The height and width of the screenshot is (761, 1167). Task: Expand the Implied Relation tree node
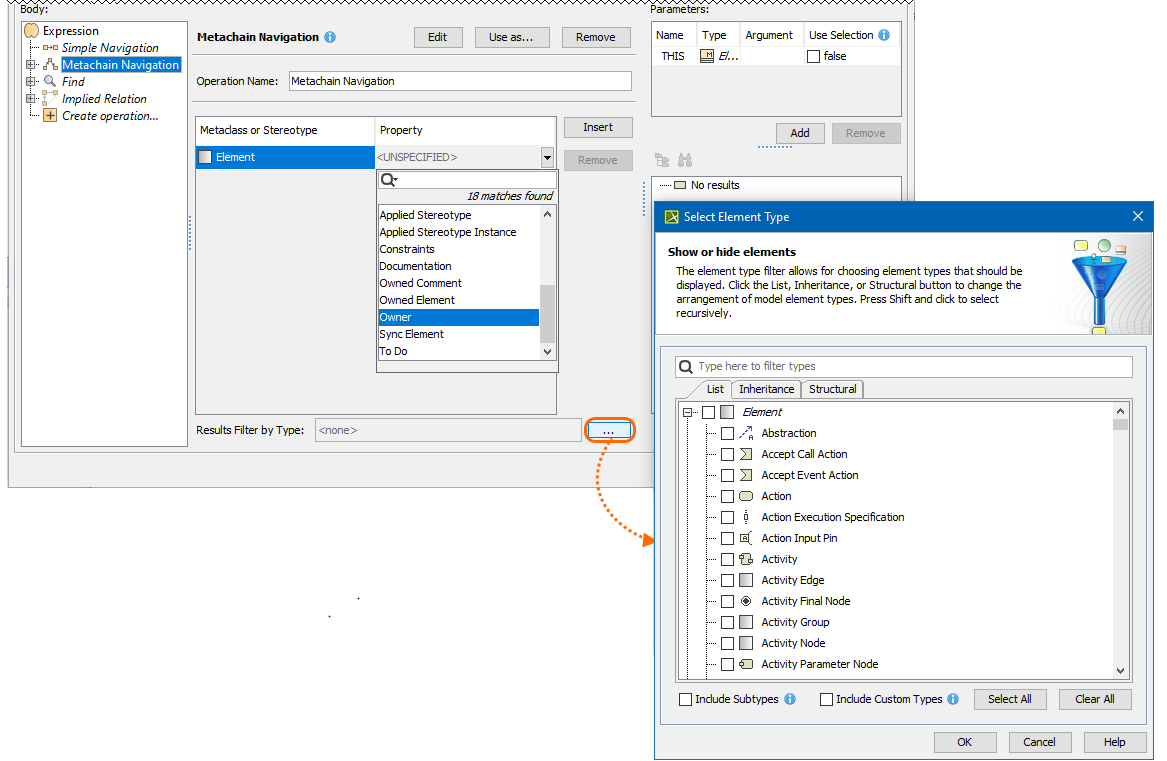click(31, 98)
